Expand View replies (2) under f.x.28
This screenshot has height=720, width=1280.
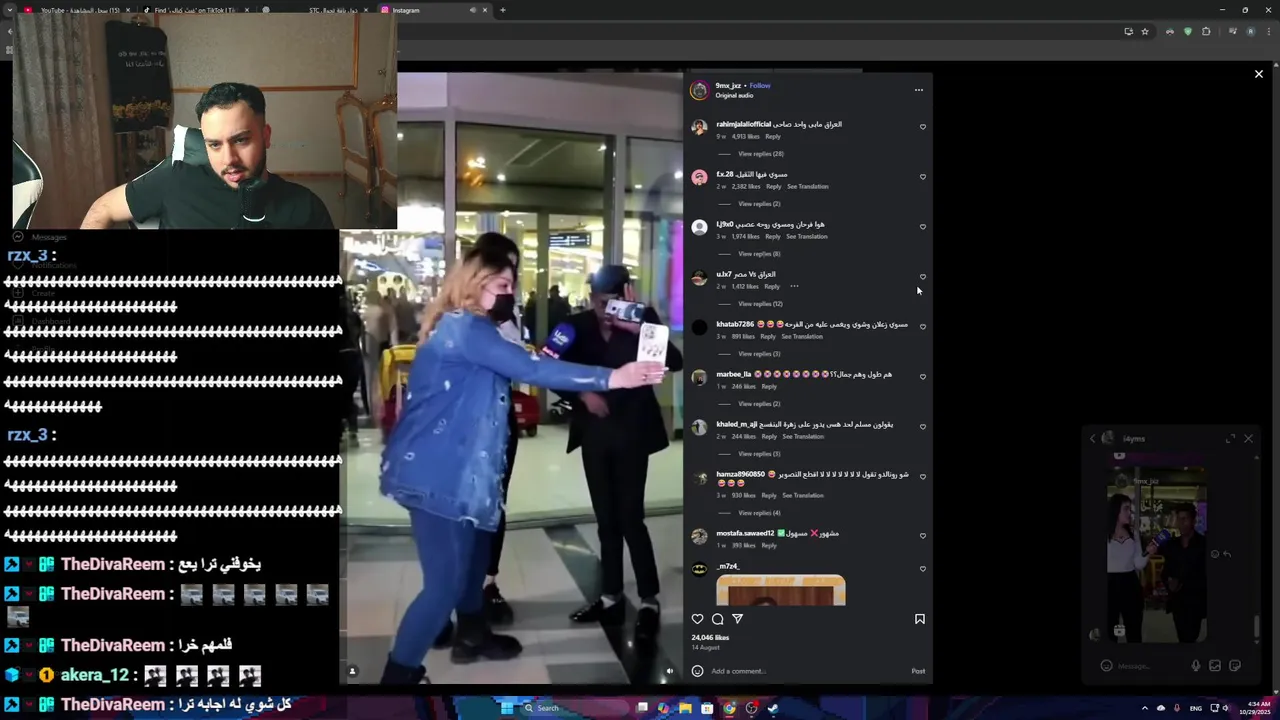pos(759,204)
